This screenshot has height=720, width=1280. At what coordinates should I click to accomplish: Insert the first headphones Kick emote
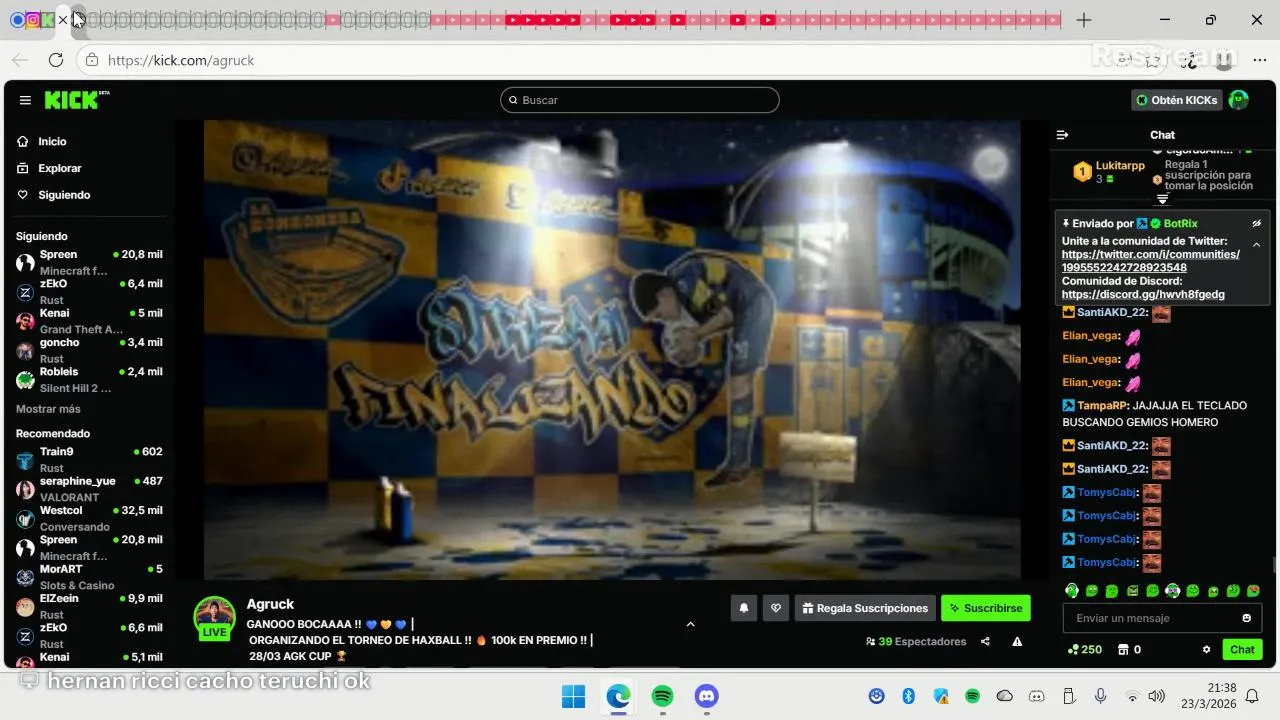pos(1072,591)
